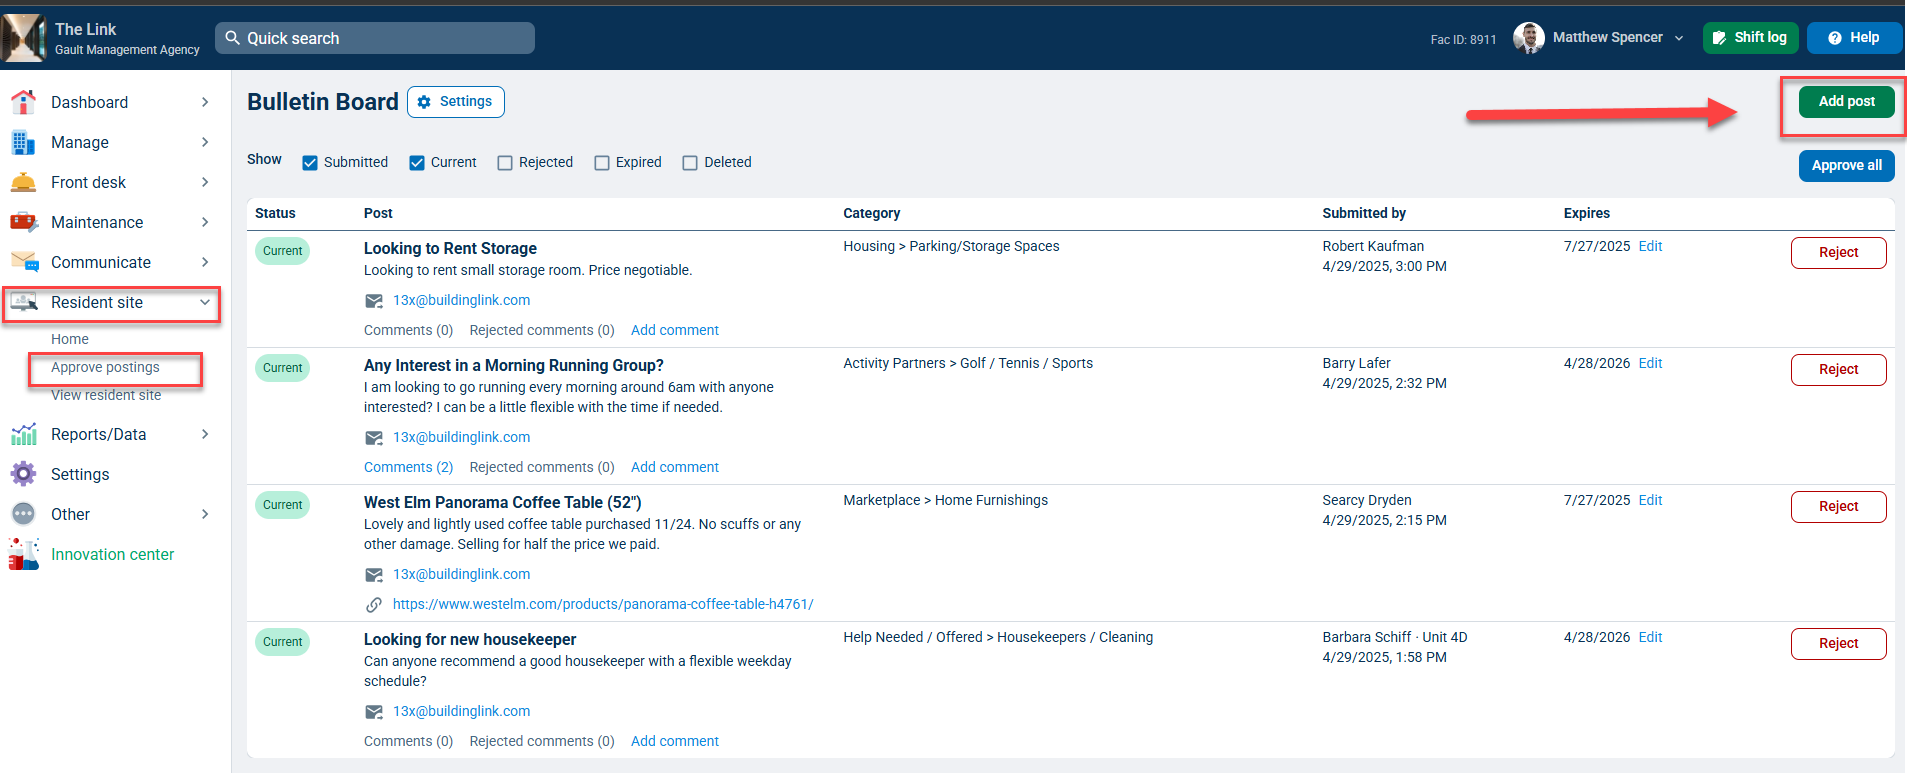Click the Manage building icon
Image resolution: width=1907 pixels, height=773 pixels.
click(x=23, y=142)
